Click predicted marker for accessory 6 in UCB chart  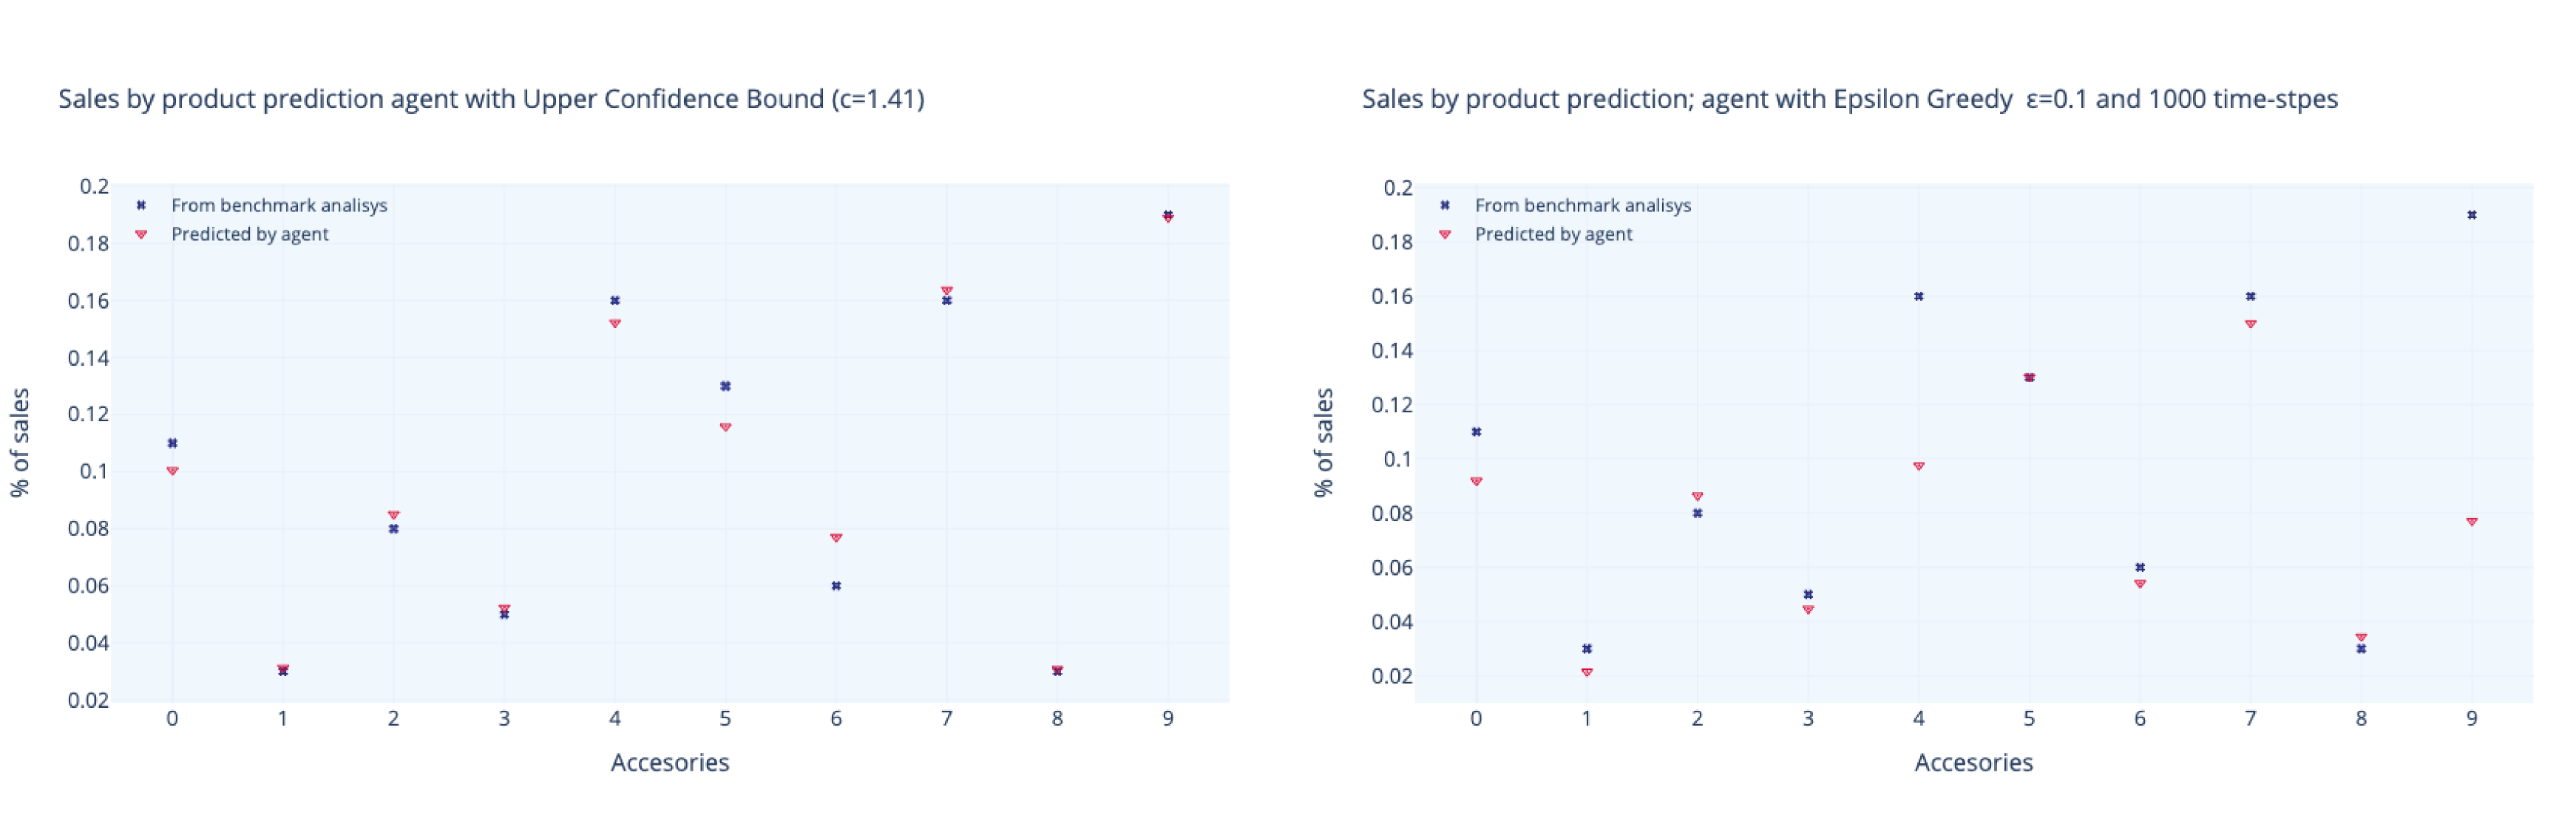coord(836,538)
